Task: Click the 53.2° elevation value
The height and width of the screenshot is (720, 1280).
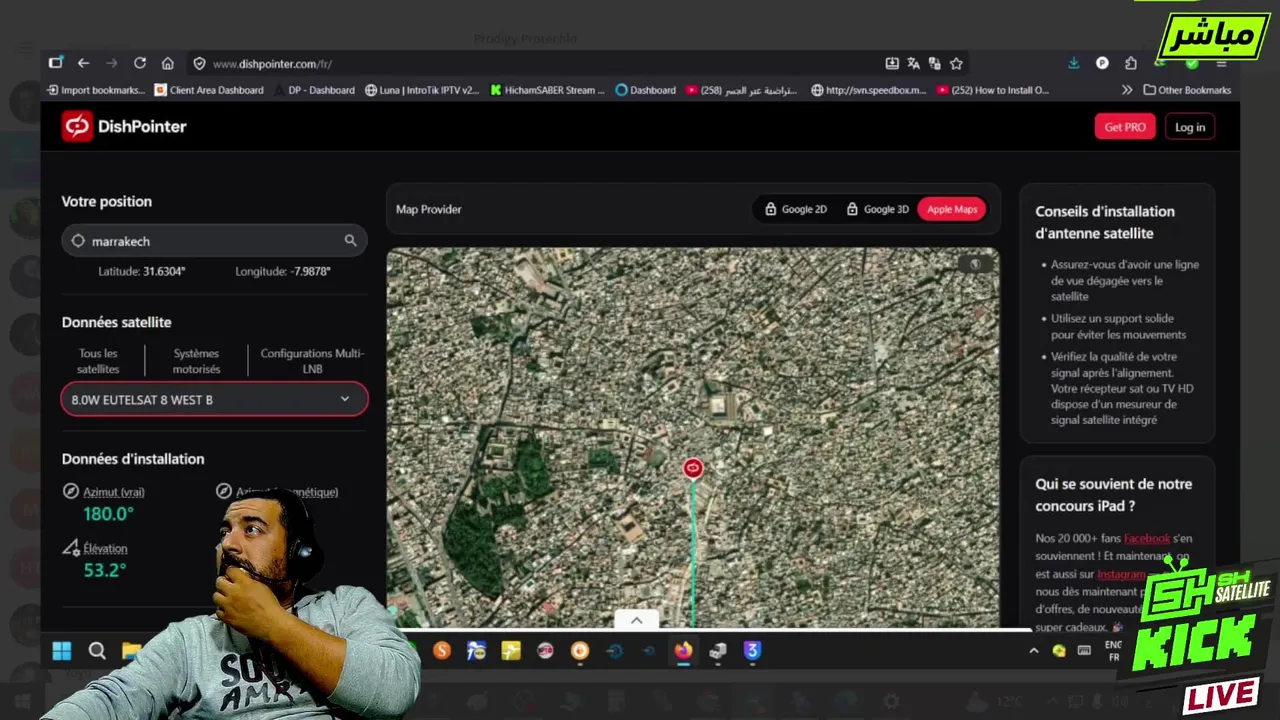Action: pos(105,570)
